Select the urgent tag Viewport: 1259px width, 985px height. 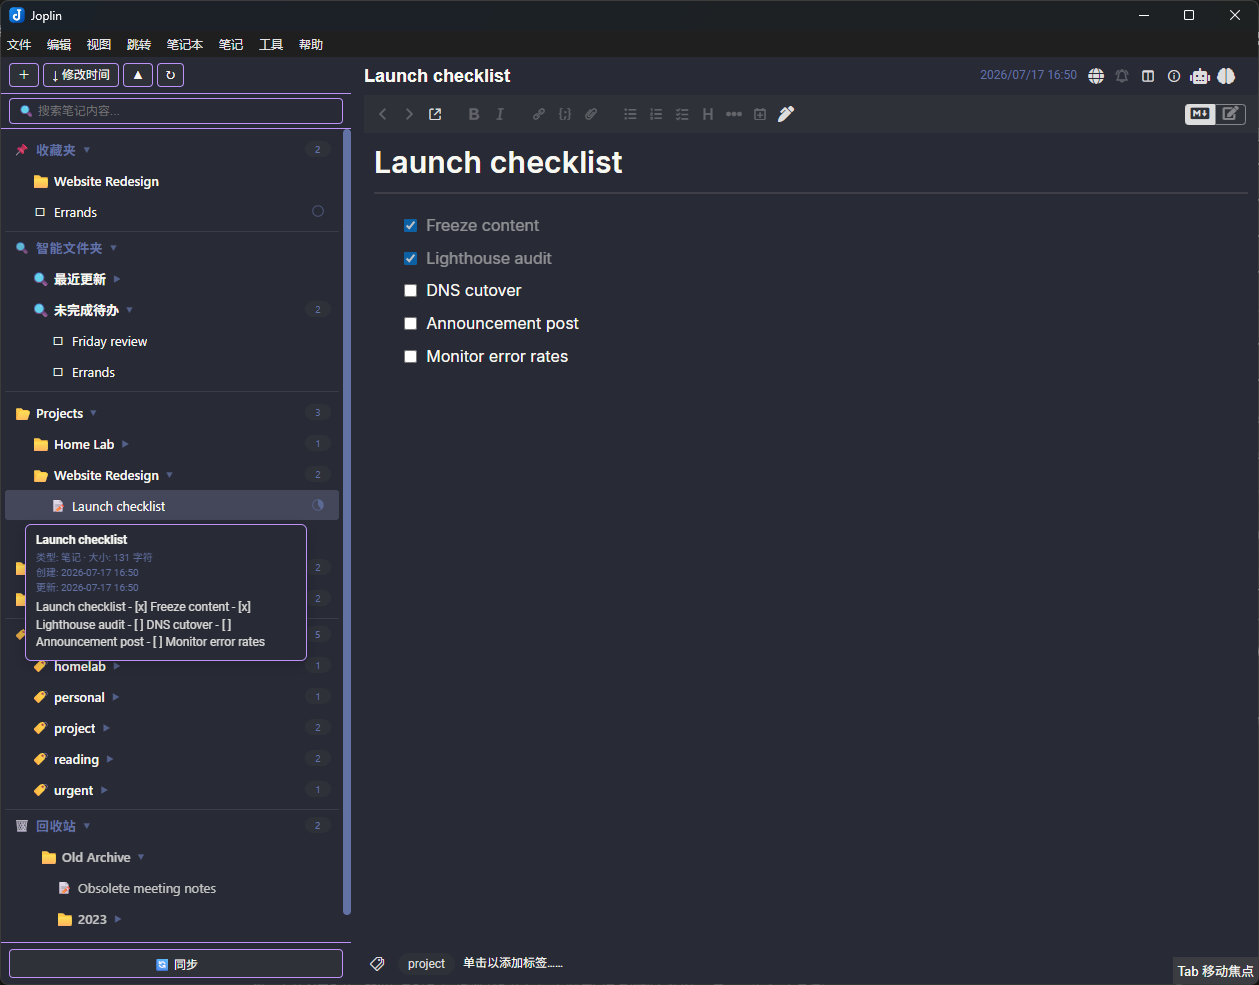click(x=73, y=790)
